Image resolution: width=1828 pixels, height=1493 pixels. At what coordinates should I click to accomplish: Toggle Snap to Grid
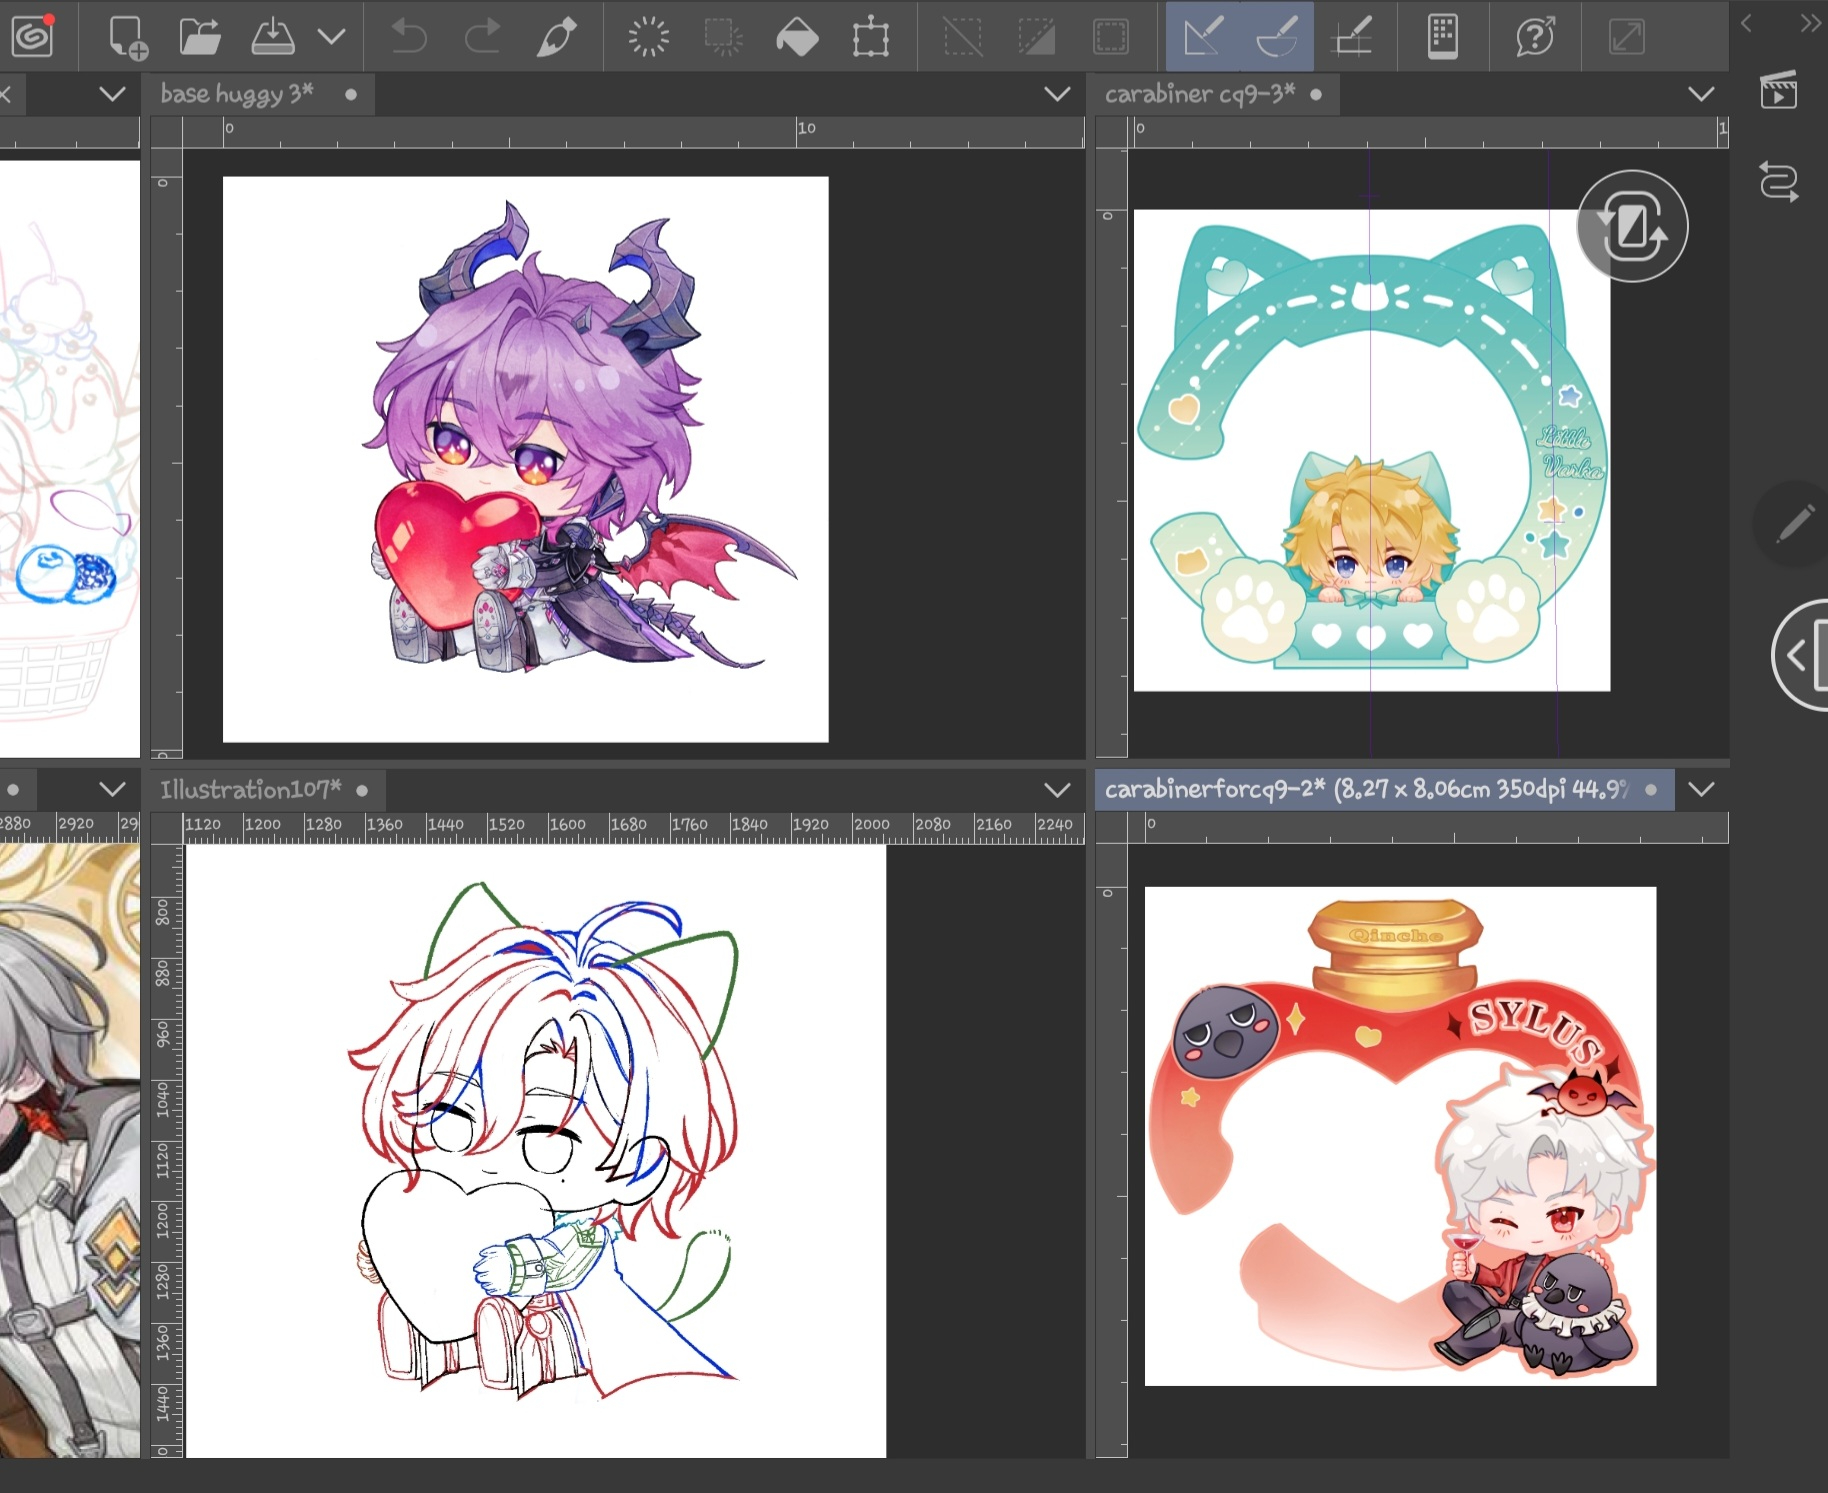point(1353,37)
